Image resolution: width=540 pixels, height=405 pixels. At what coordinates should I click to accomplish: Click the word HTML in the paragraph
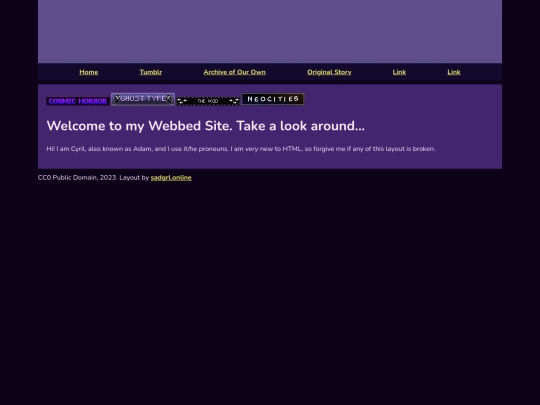[x=292, y=149]
